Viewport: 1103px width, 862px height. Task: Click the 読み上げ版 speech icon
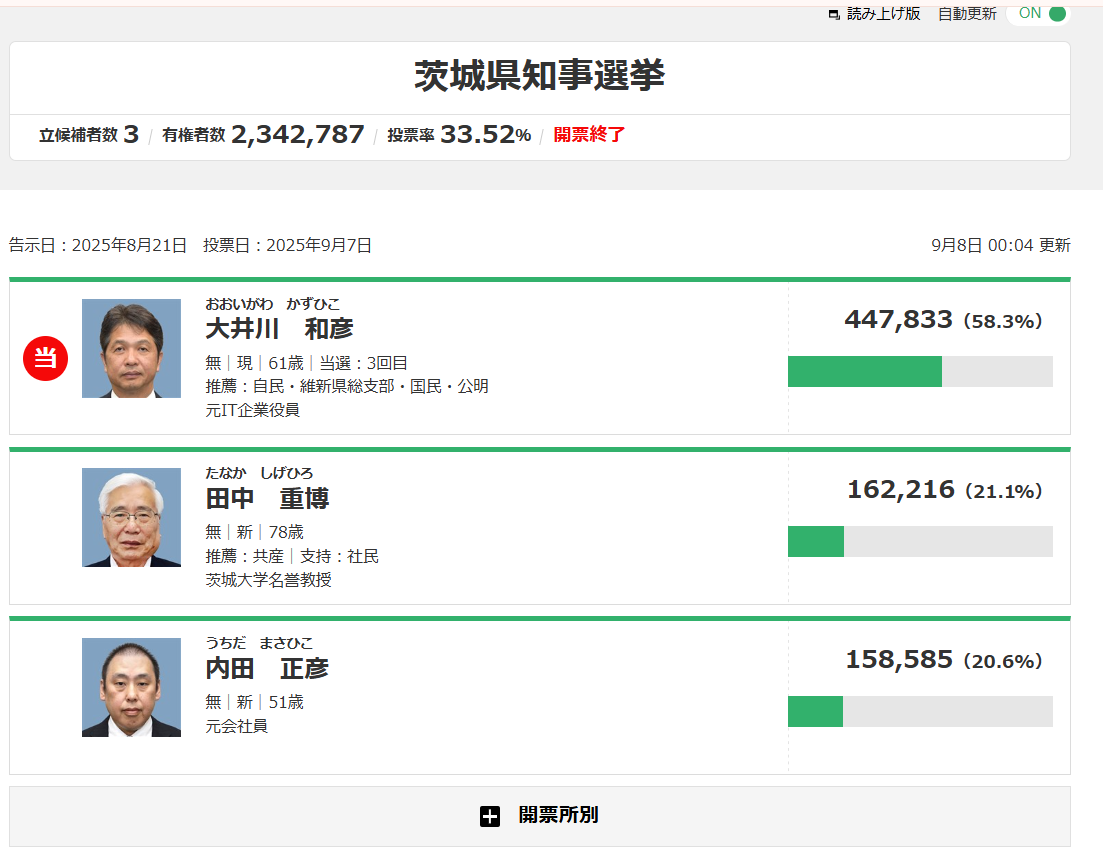[x=834, y=15]
